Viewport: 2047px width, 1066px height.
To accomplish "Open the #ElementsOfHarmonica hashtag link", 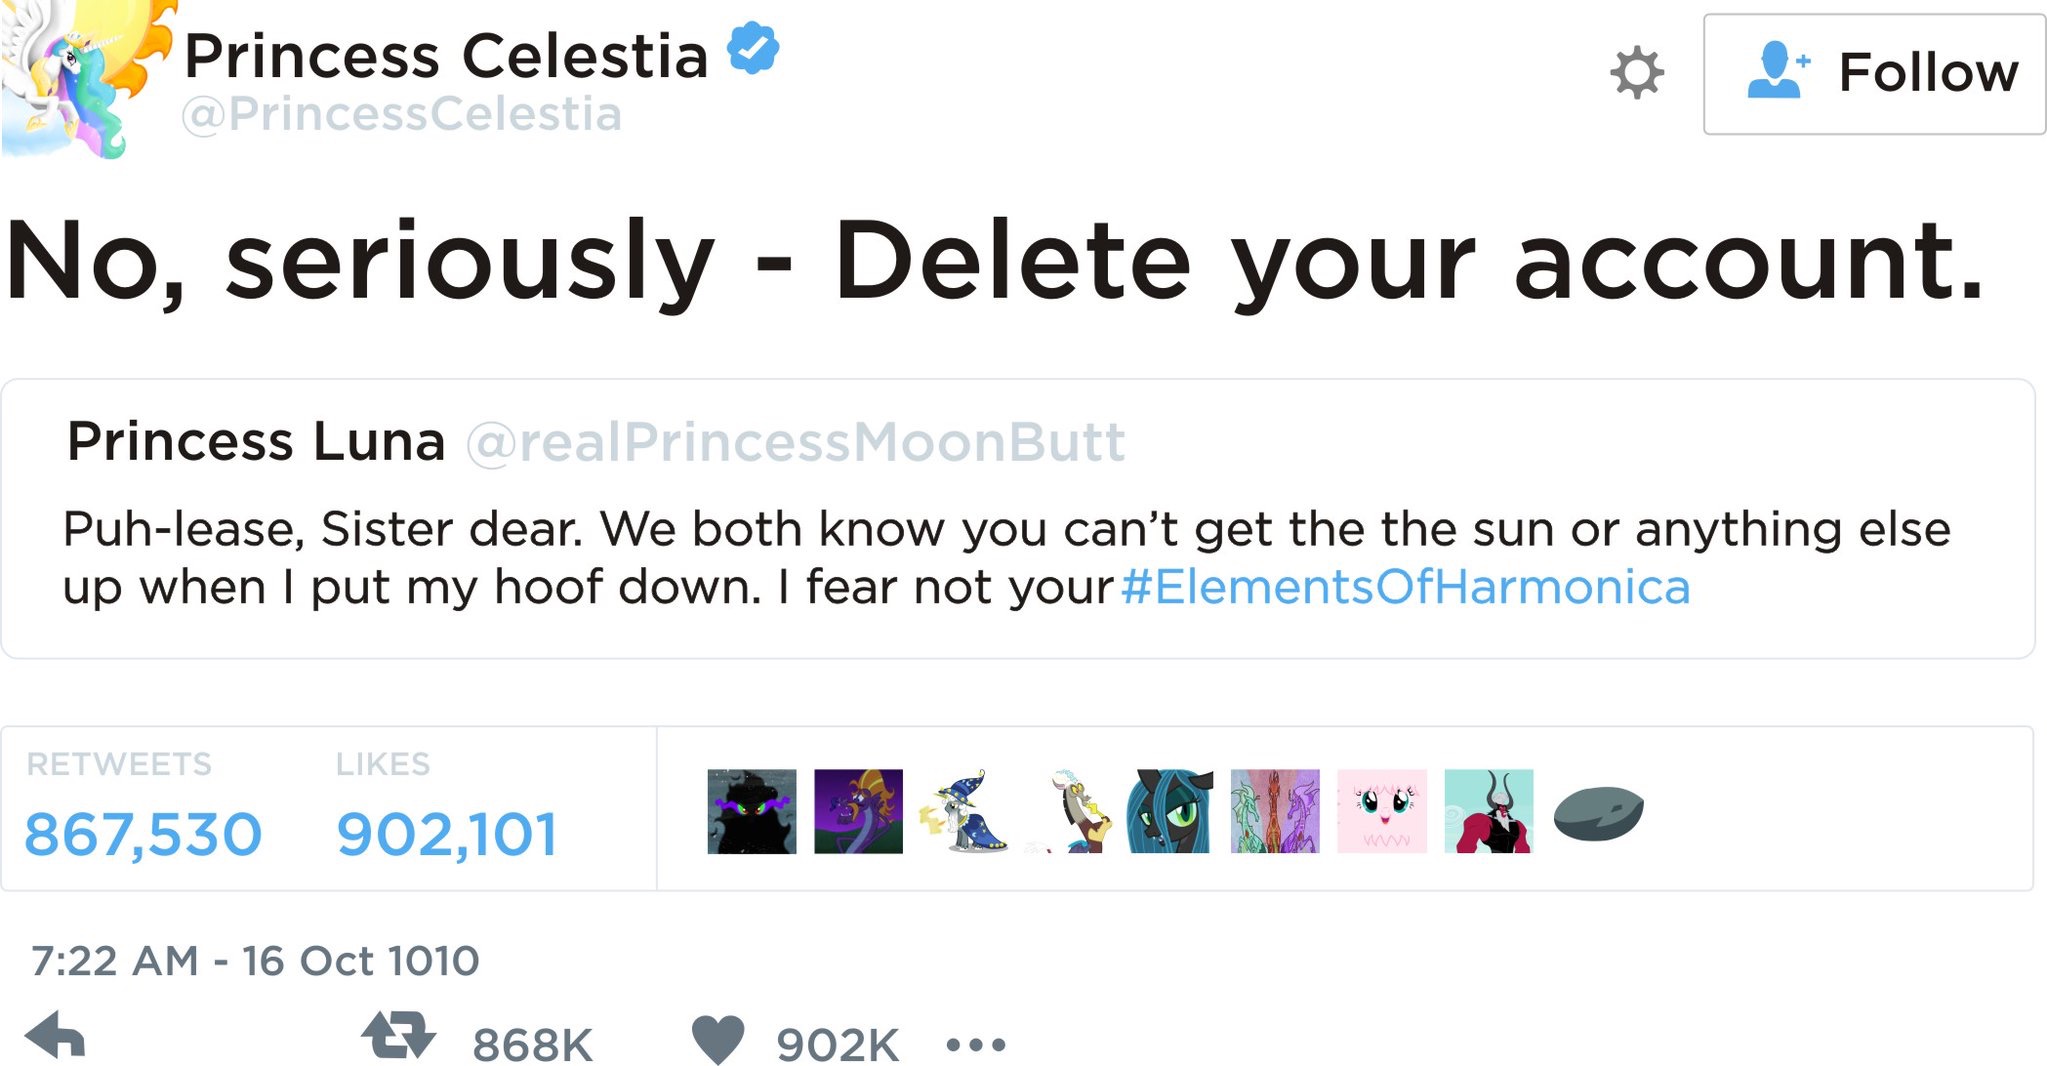I will 1405,587.
